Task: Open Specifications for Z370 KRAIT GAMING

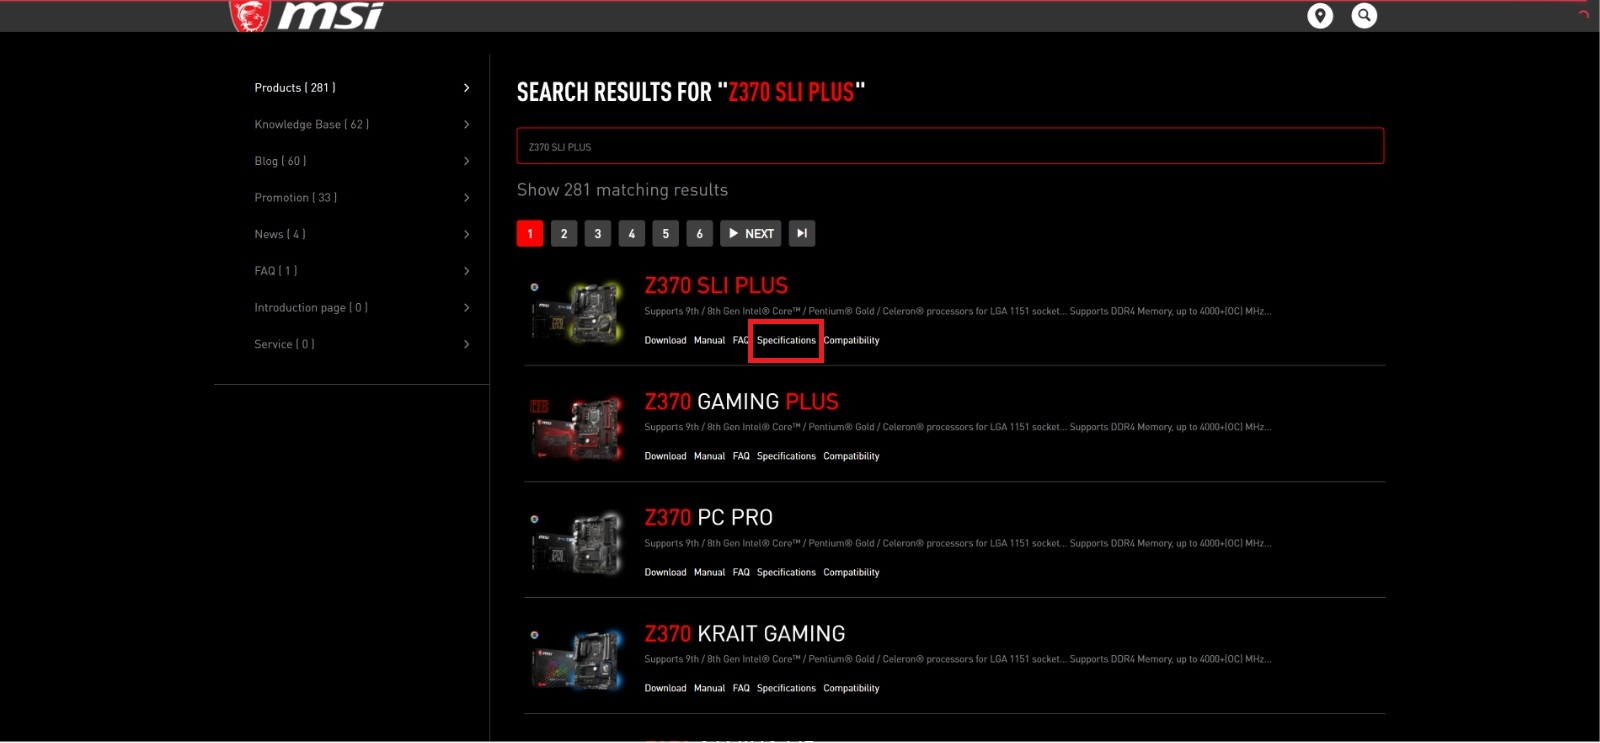Action: [x=786, y=689]
